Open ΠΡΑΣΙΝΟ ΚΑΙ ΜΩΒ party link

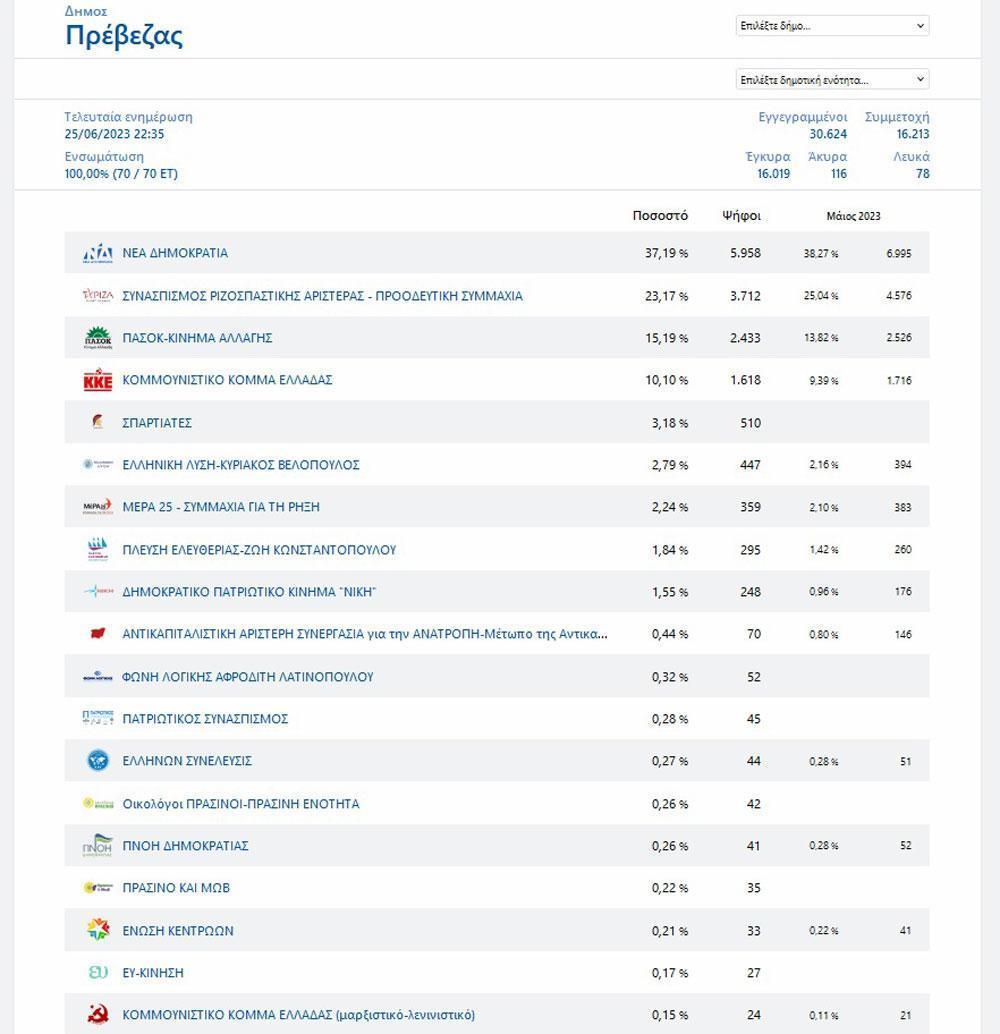(x=176, y=888)
